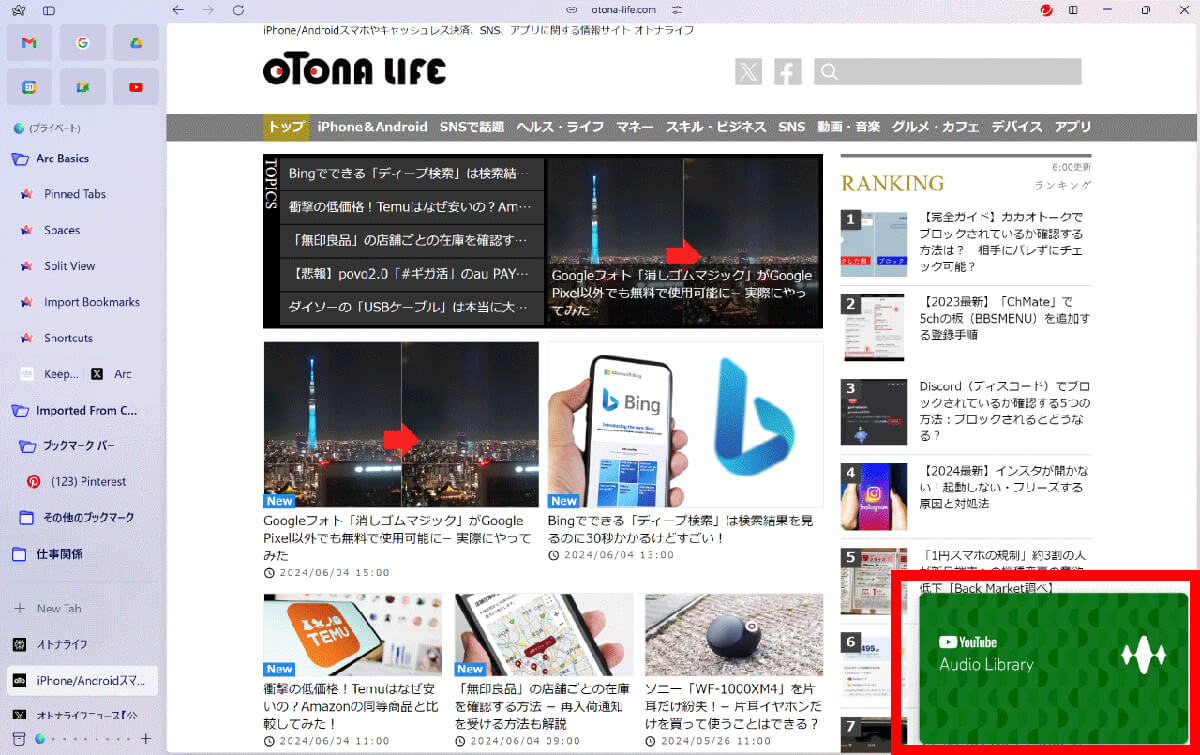
Task: Open the archive icon in the sidebar footer
Action: (19, 739)
